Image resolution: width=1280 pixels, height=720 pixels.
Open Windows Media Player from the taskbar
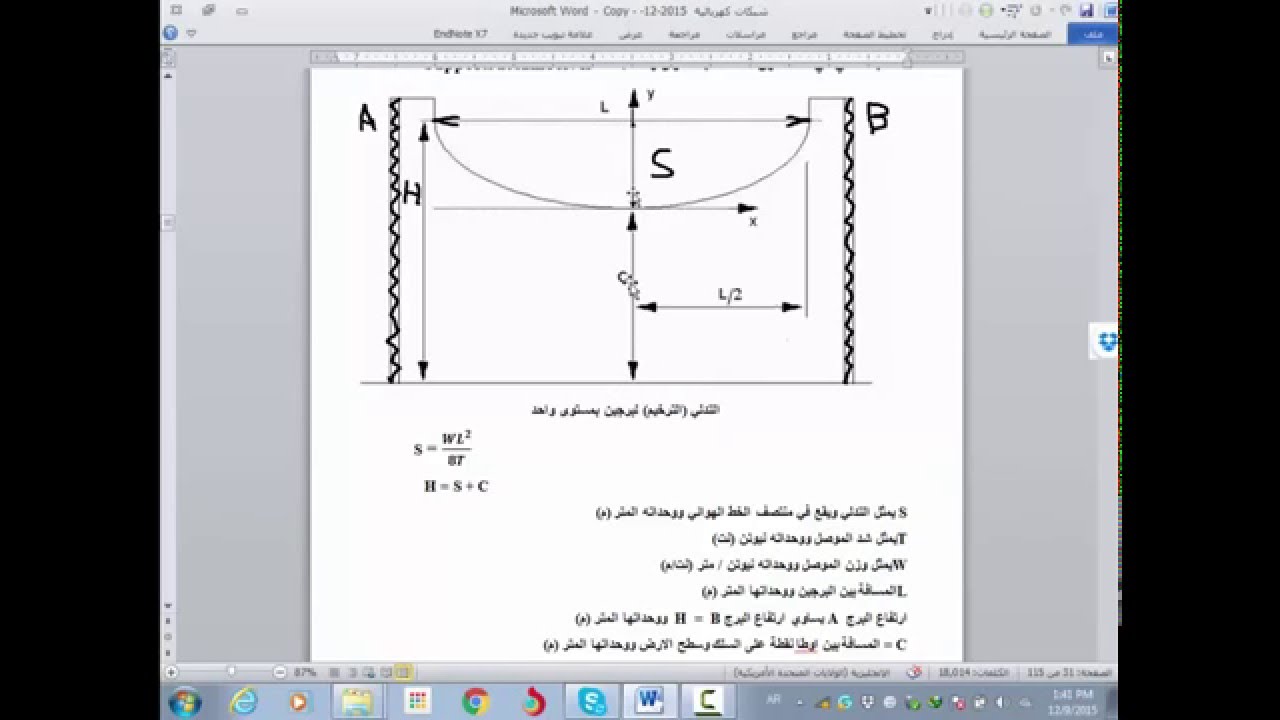[298, 700]
